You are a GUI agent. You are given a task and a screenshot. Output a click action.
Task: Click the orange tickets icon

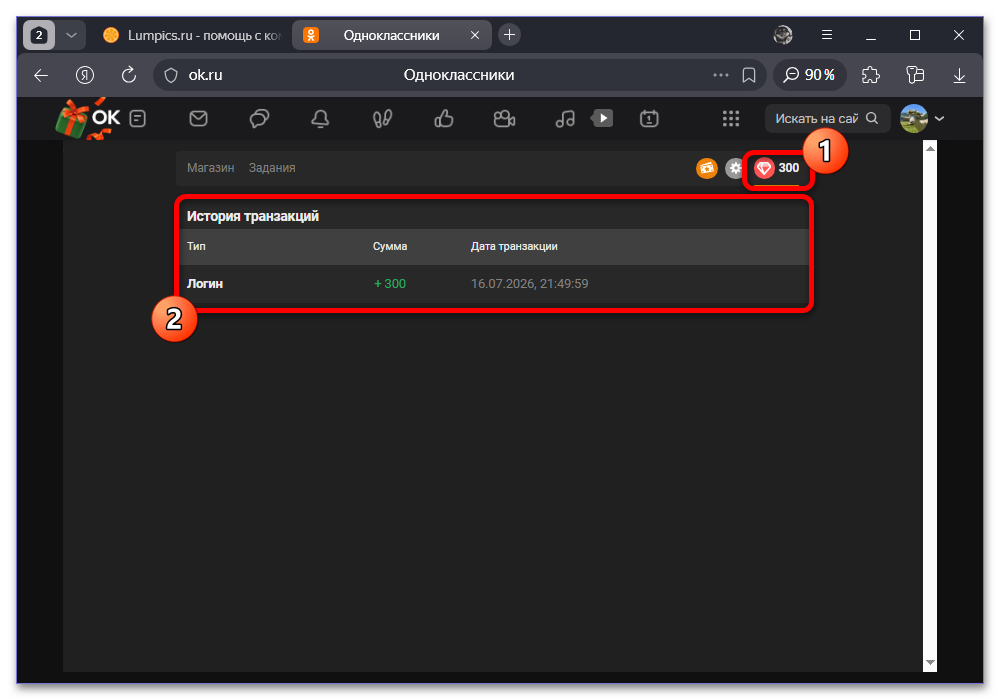pos(707,168)
